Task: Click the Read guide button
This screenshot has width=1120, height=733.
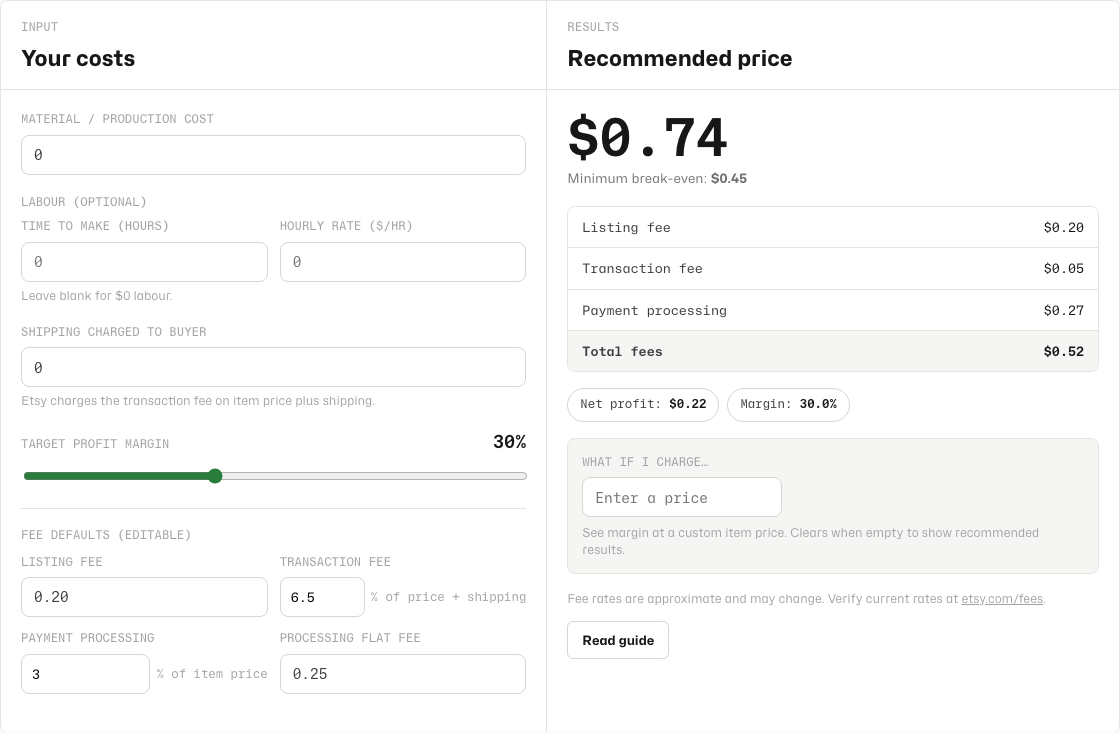Action: (x=618, y=640)
